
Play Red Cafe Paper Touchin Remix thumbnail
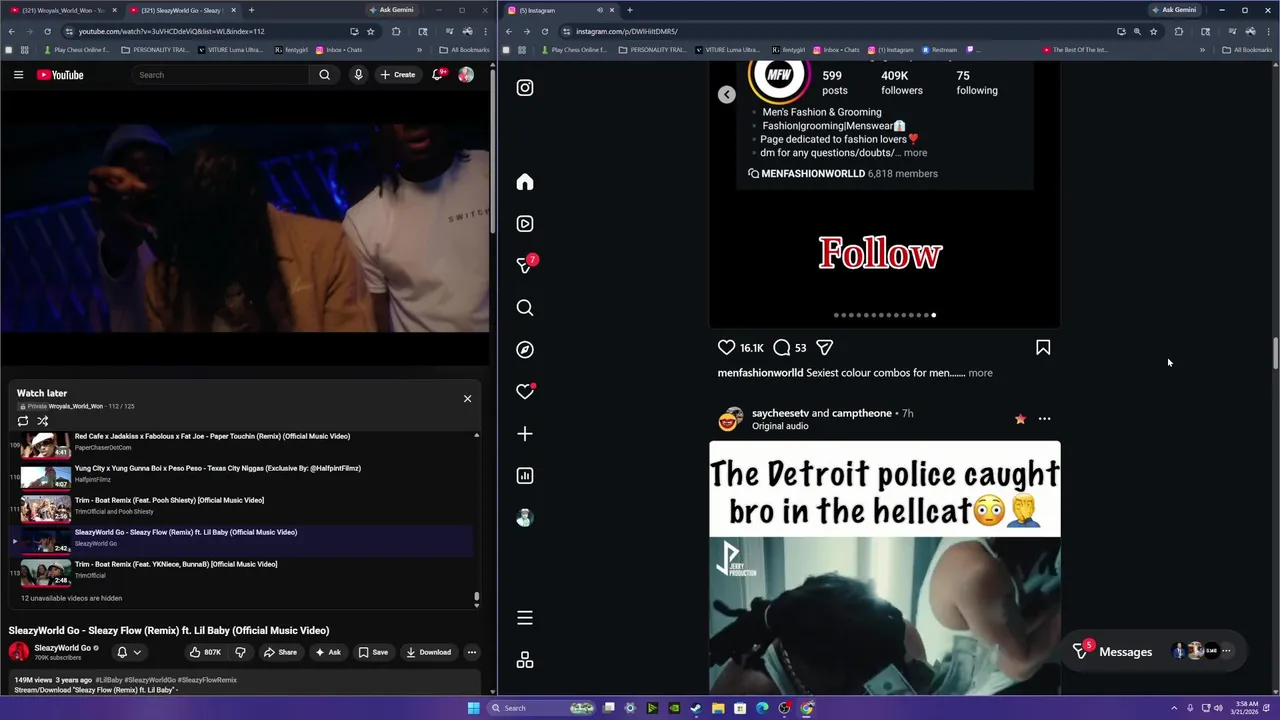tap(46, 444)
